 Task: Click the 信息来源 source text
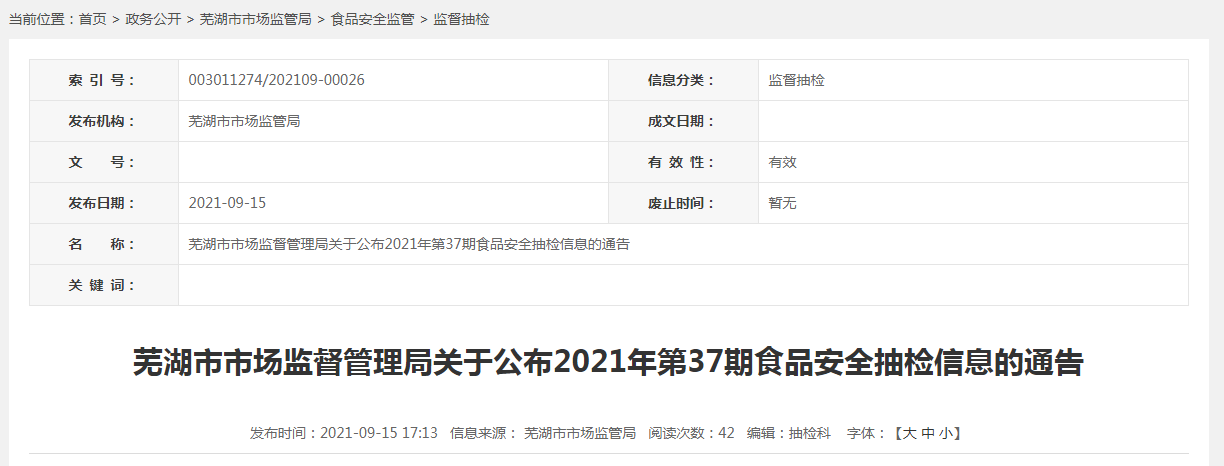tap(543, 433)
